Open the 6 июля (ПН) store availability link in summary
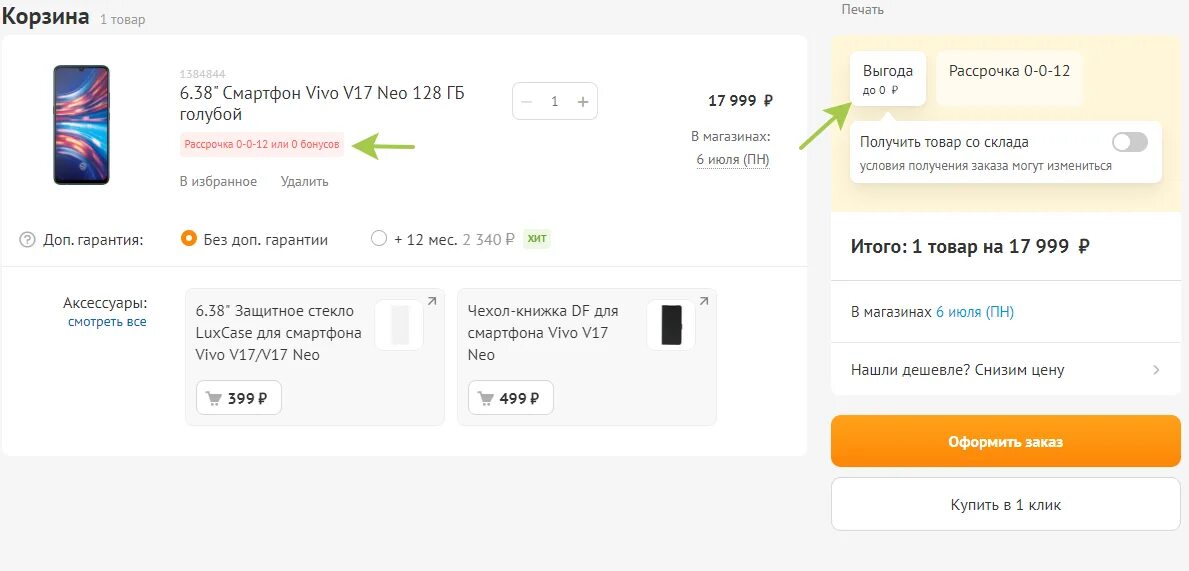The image size is (1189, 571). click(x=974, y=312)
